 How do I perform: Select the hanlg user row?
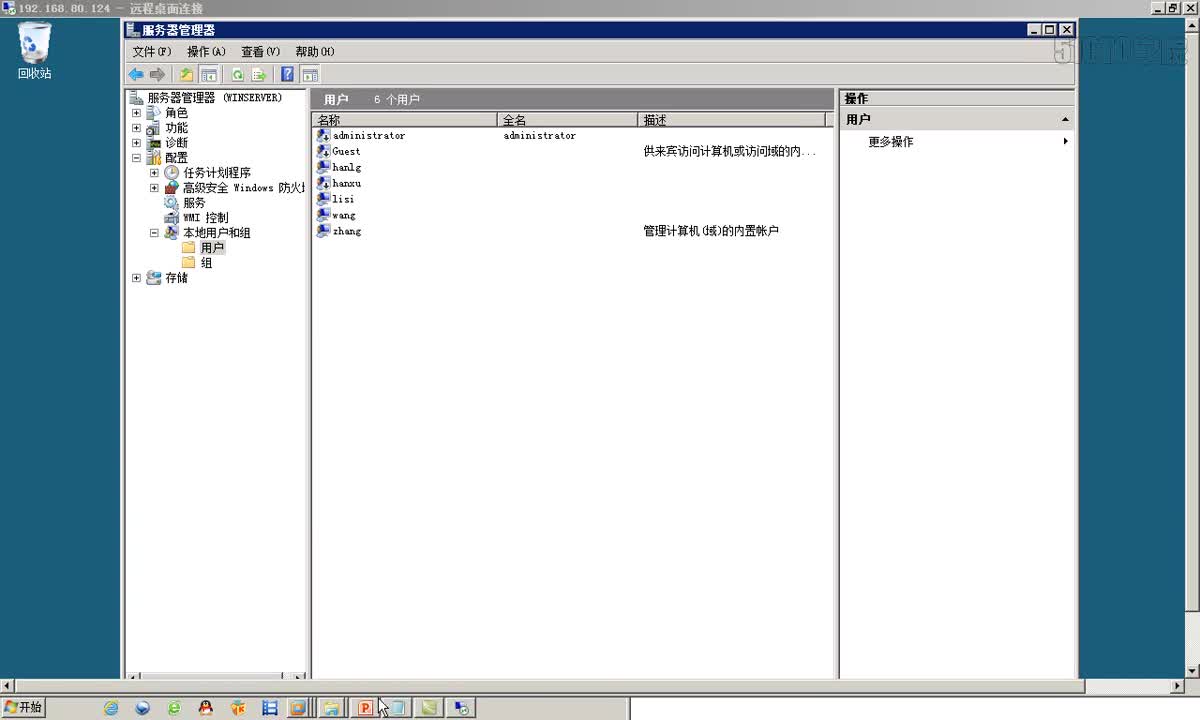tap(346, 167)
